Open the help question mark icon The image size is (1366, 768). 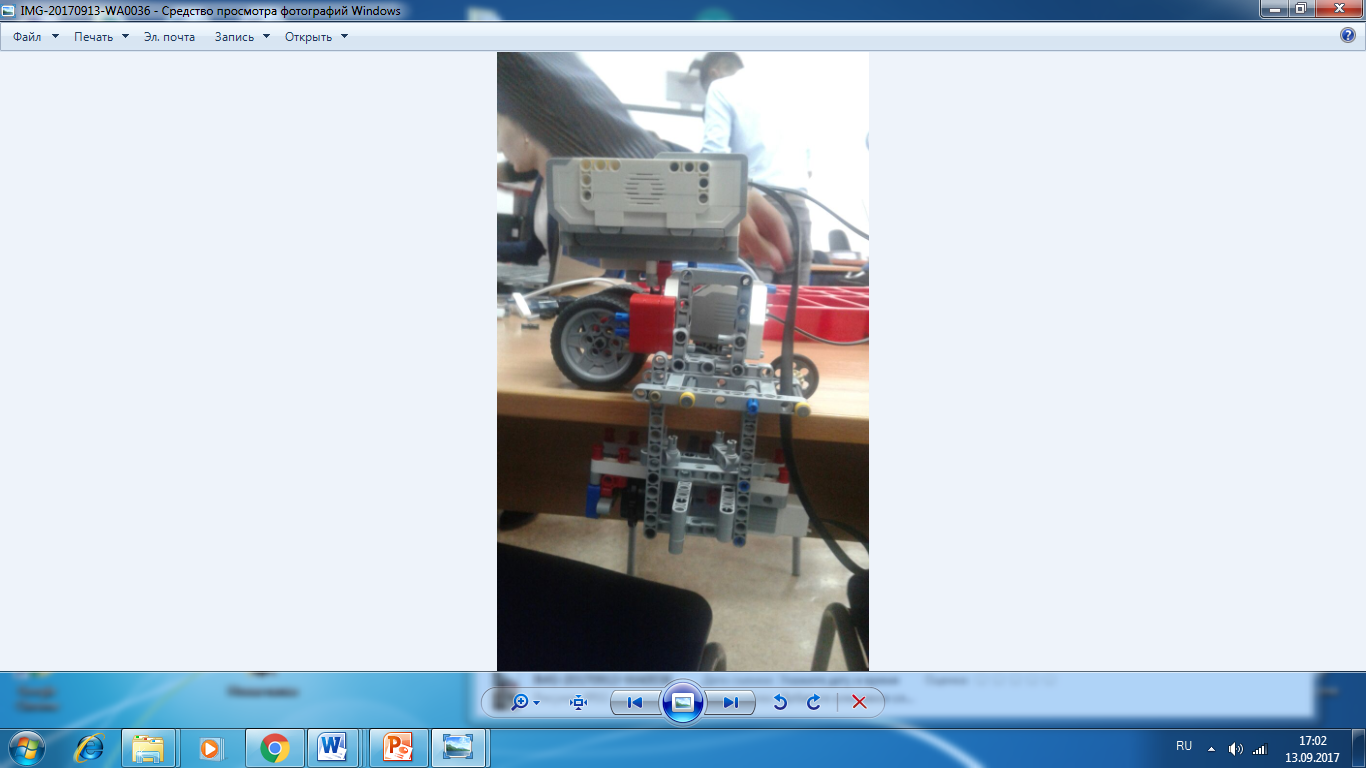pyautogui.click(x=1347, y=36)
